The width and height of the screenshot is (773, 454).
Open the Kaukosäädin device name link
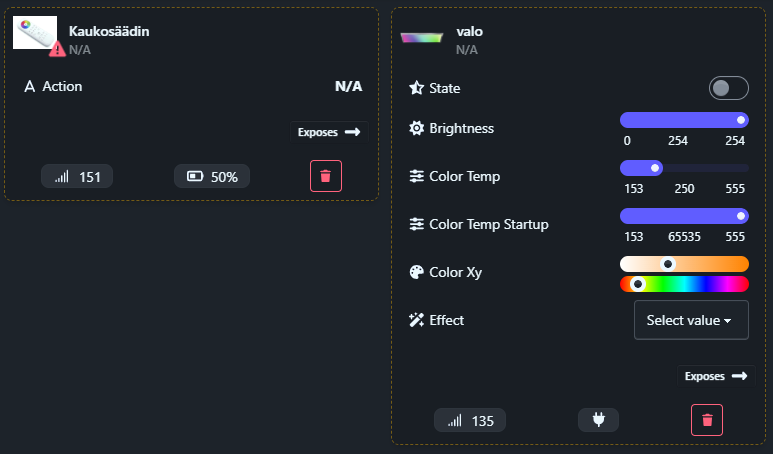(109, 31)
